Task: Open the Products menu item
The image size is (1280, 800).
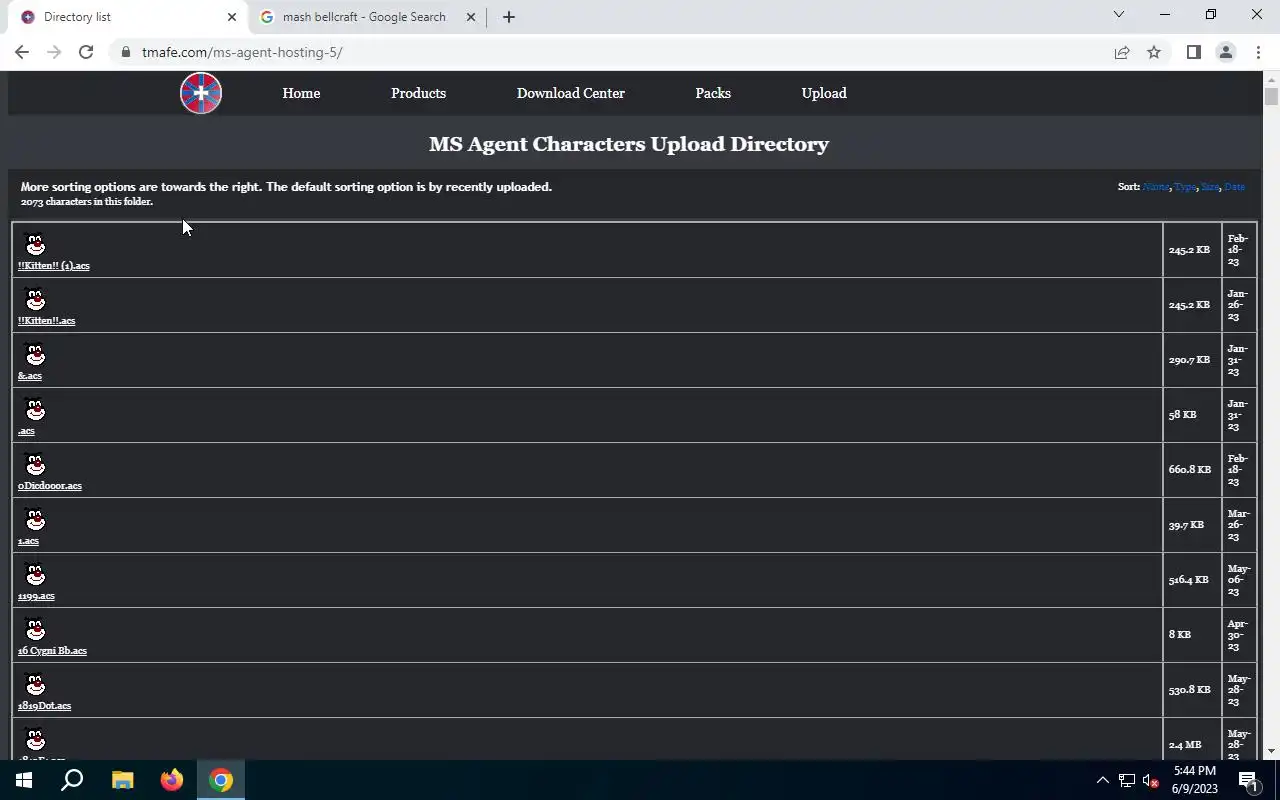Action: pos(418,93)
